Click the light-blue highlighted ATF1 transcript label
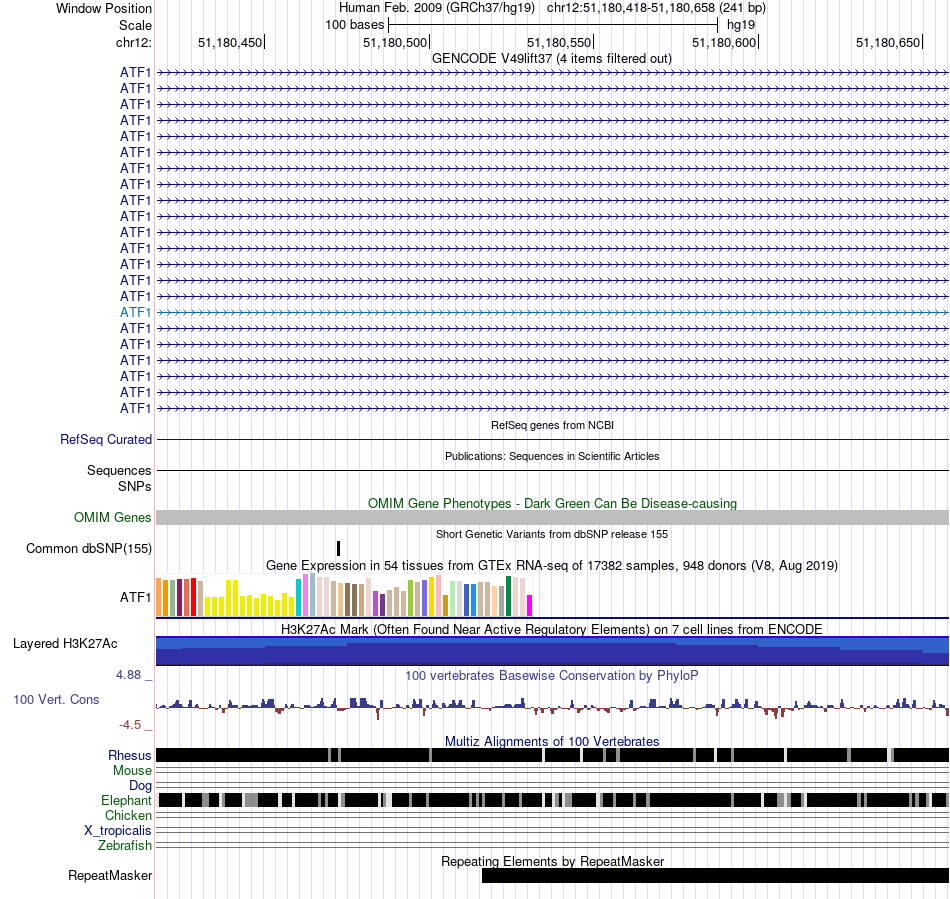Image resolution: width=950 pixels, height=899 pixels. coord(135,312)
